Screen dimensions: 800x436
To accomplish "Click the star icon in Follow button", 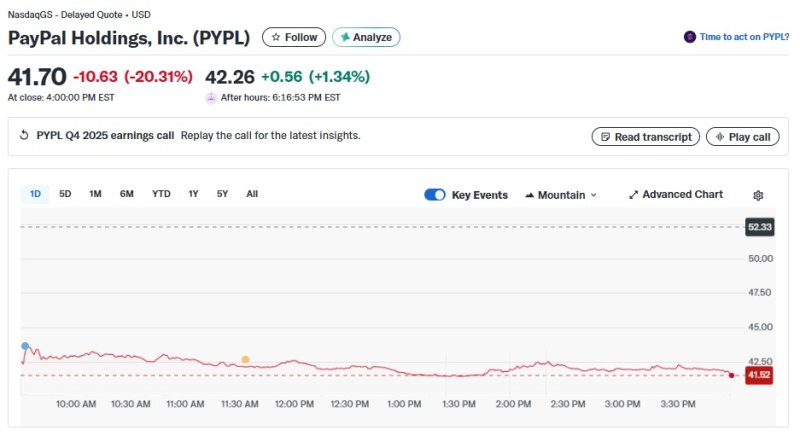I will pyautogui.click(x=276, y=37).
